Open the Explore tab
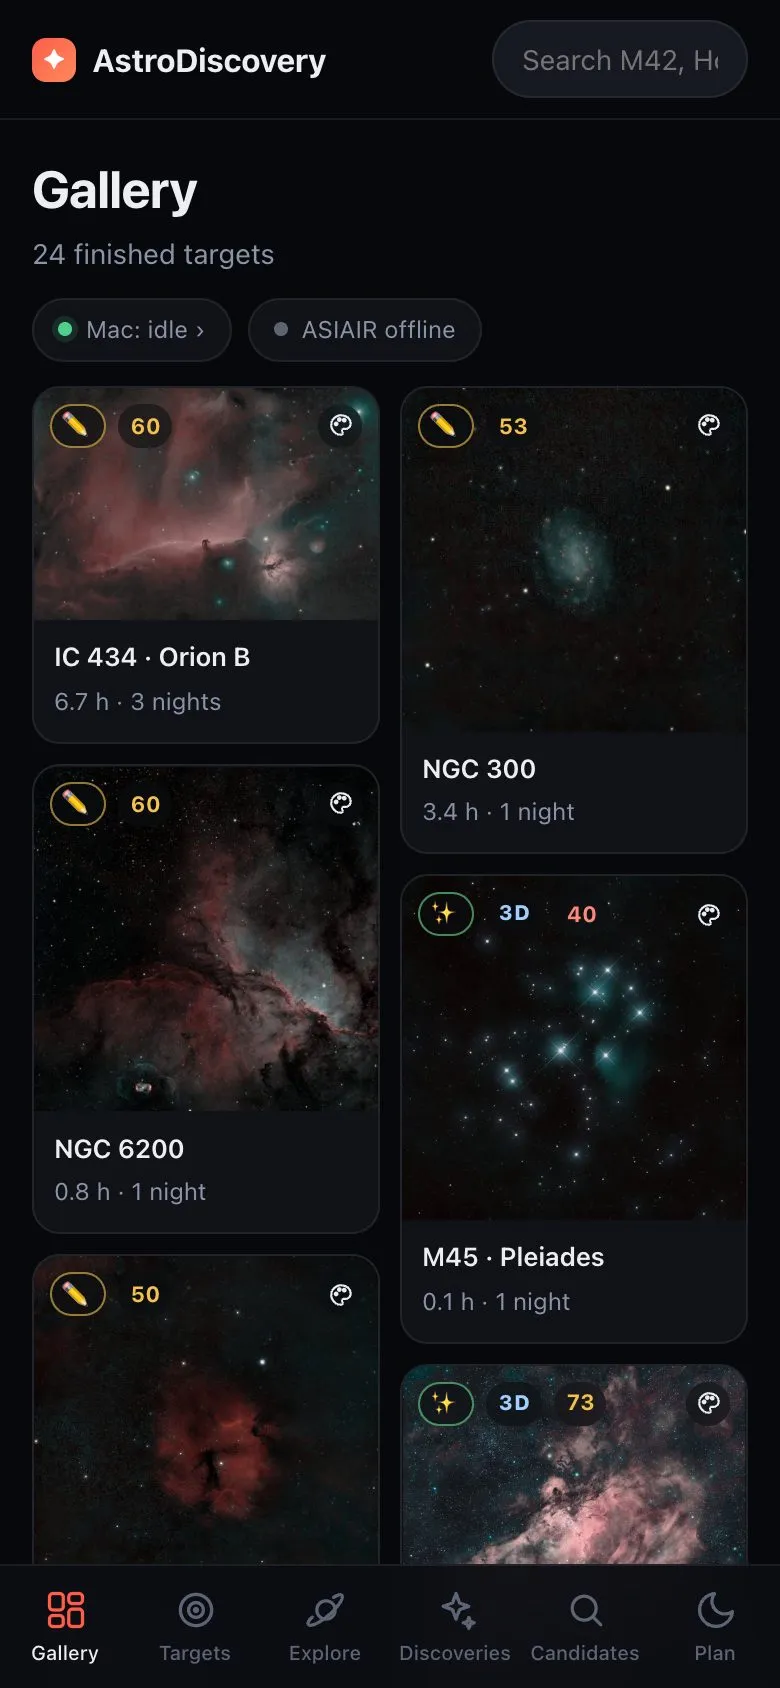Screen dimensions: 780x1688 [x=325, y=1626]
